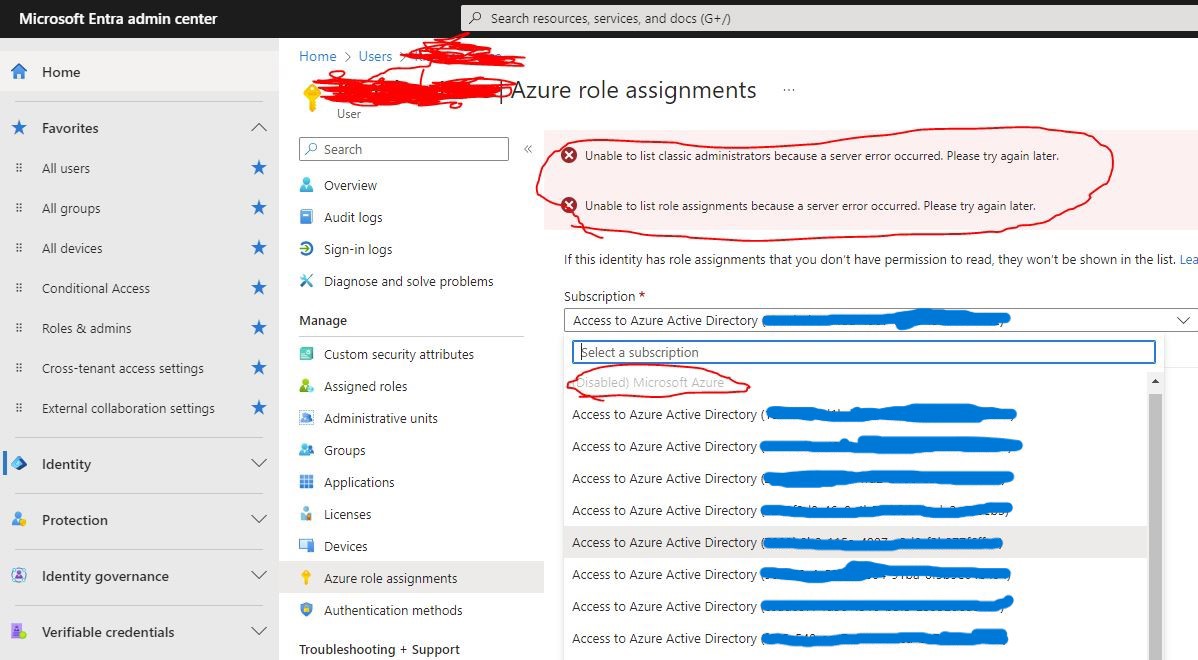Image resolution: width=1198 pixels, height=660 pixels.
Task: Select the Devices blade for this user
Action: coord(347,545)
